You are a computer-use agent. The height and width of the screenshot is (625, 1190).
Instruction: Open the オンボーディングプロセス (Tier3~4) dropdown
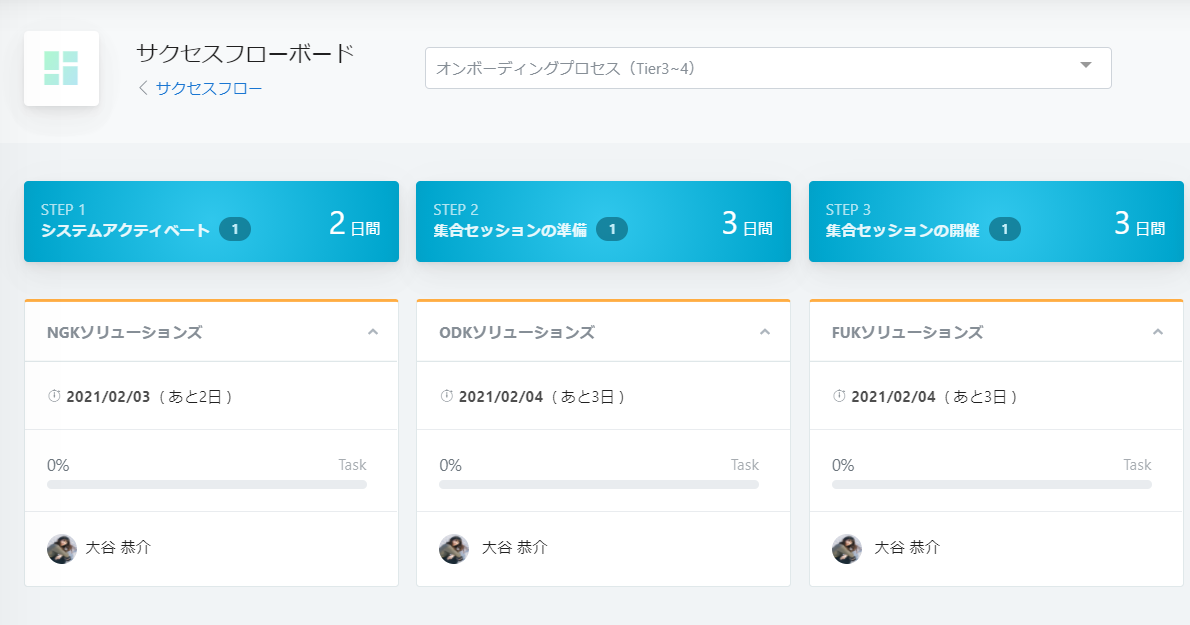click(x=768, y=68)
